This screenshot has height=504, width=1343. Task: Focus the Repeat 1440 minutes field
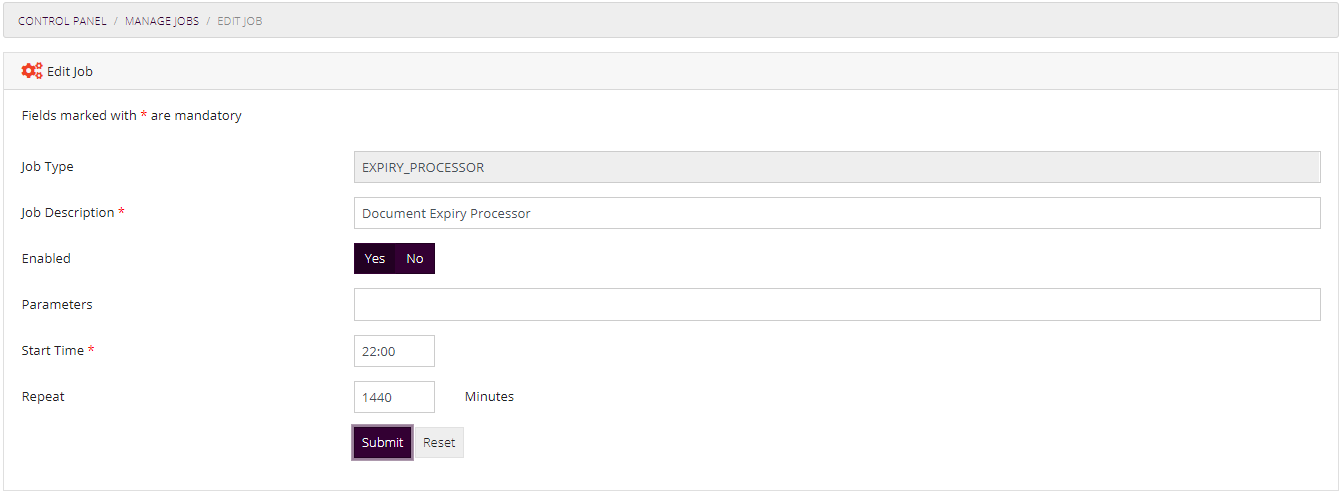pyautogui.click(x=394, y=397)
